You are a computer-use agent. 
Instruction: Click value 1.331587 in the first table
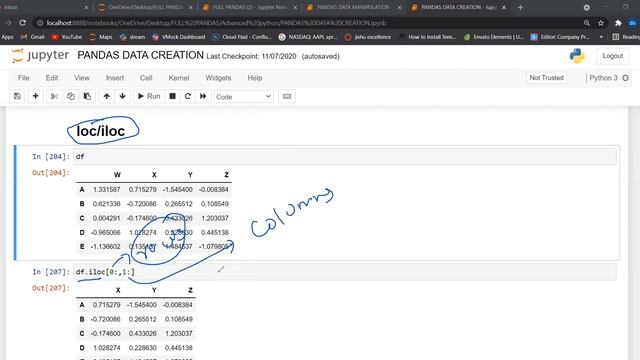click(x=107, y=189)
